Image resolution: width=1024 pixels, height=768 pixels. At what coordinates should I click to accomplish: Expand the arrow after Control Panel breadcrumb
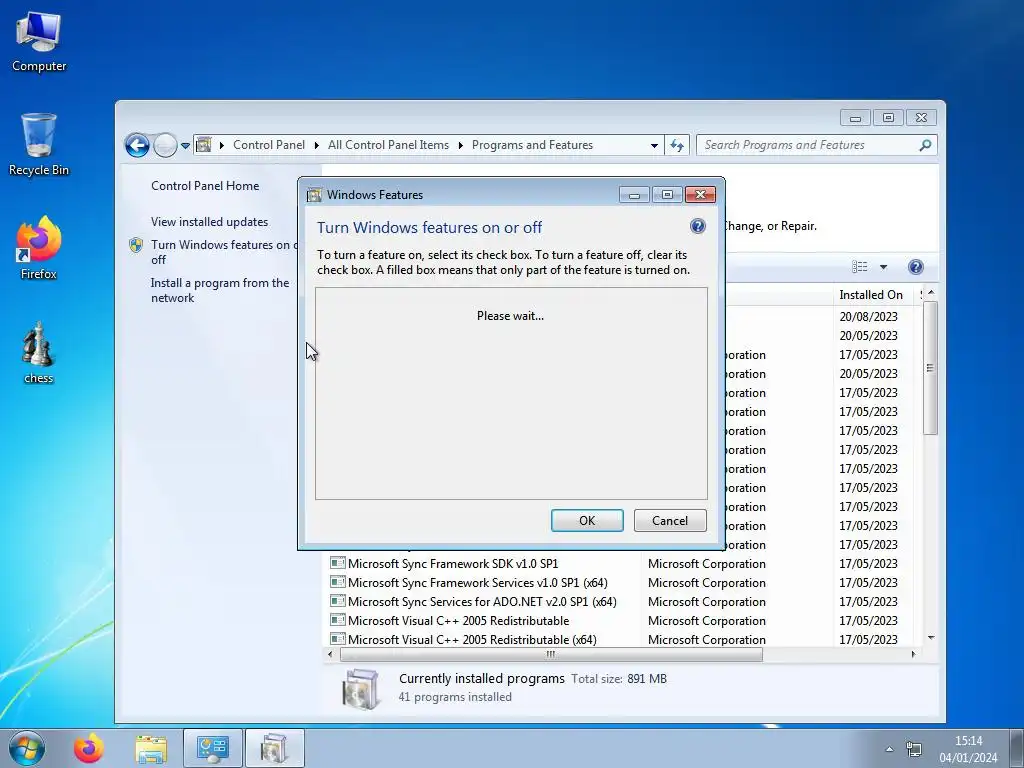pyautogui.click(x=317, y=145)
